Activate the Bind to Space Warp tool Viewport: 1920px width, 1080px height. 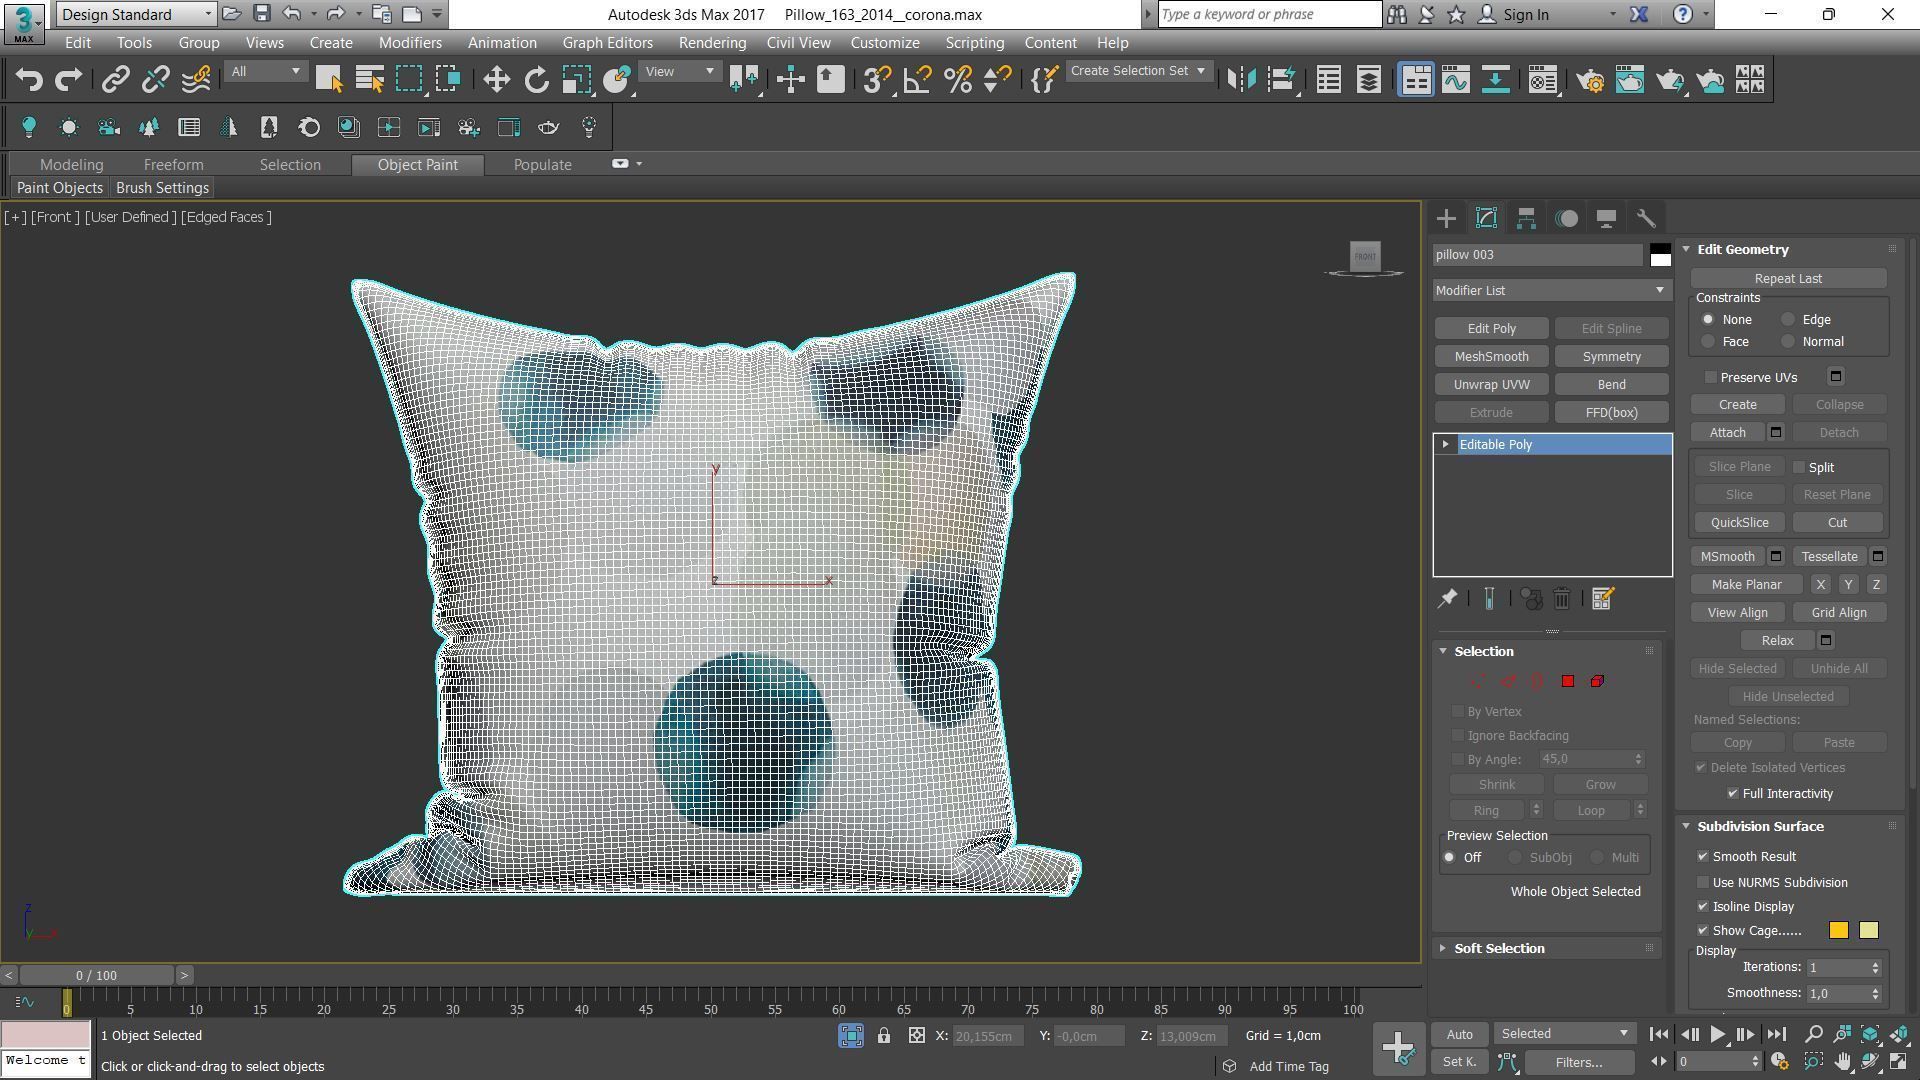click(196, 80)
